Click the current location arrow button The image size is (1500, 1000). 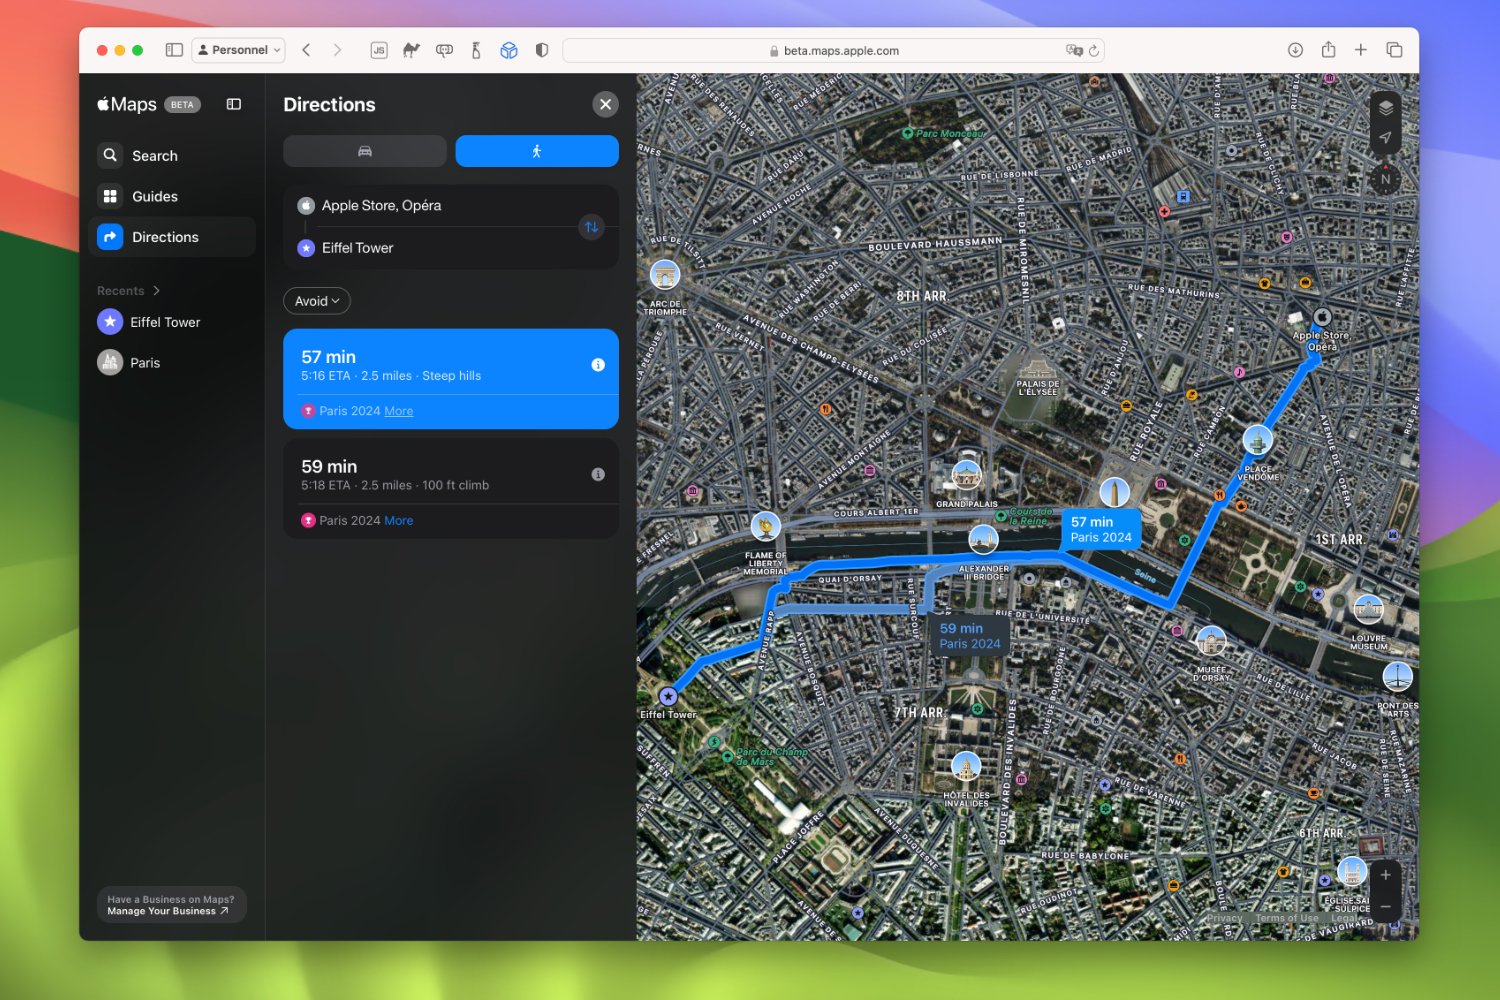1385,138
